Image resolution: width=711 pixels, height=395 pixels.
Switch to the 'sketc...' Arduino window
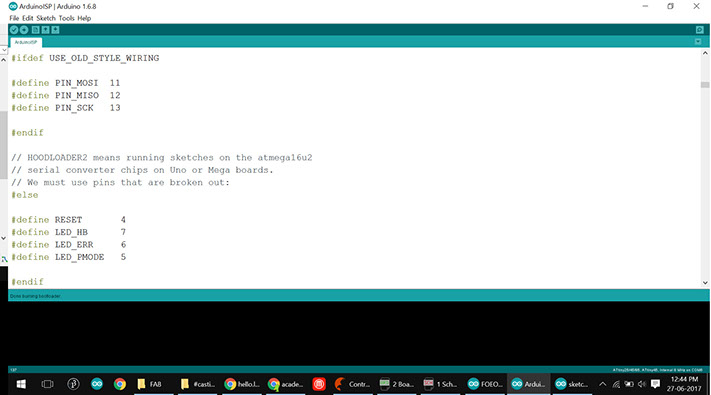[x=572, y=384]
